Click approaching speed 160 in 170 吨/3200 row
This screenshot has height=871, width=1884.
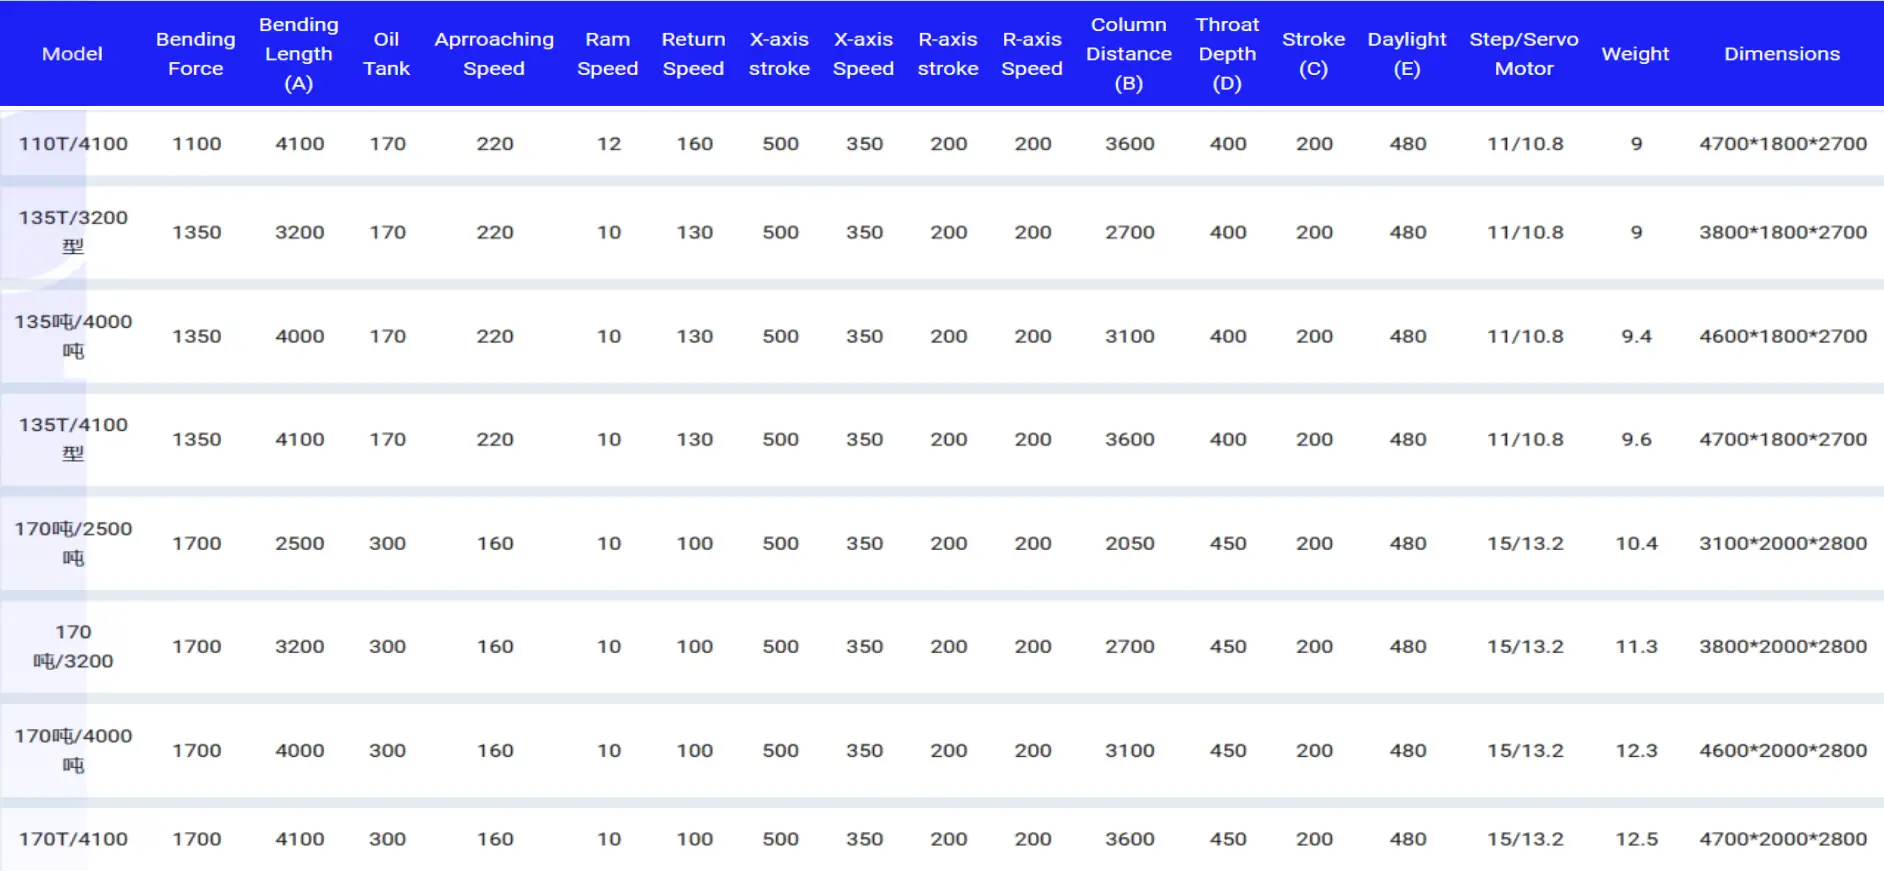tap(495, 646)
